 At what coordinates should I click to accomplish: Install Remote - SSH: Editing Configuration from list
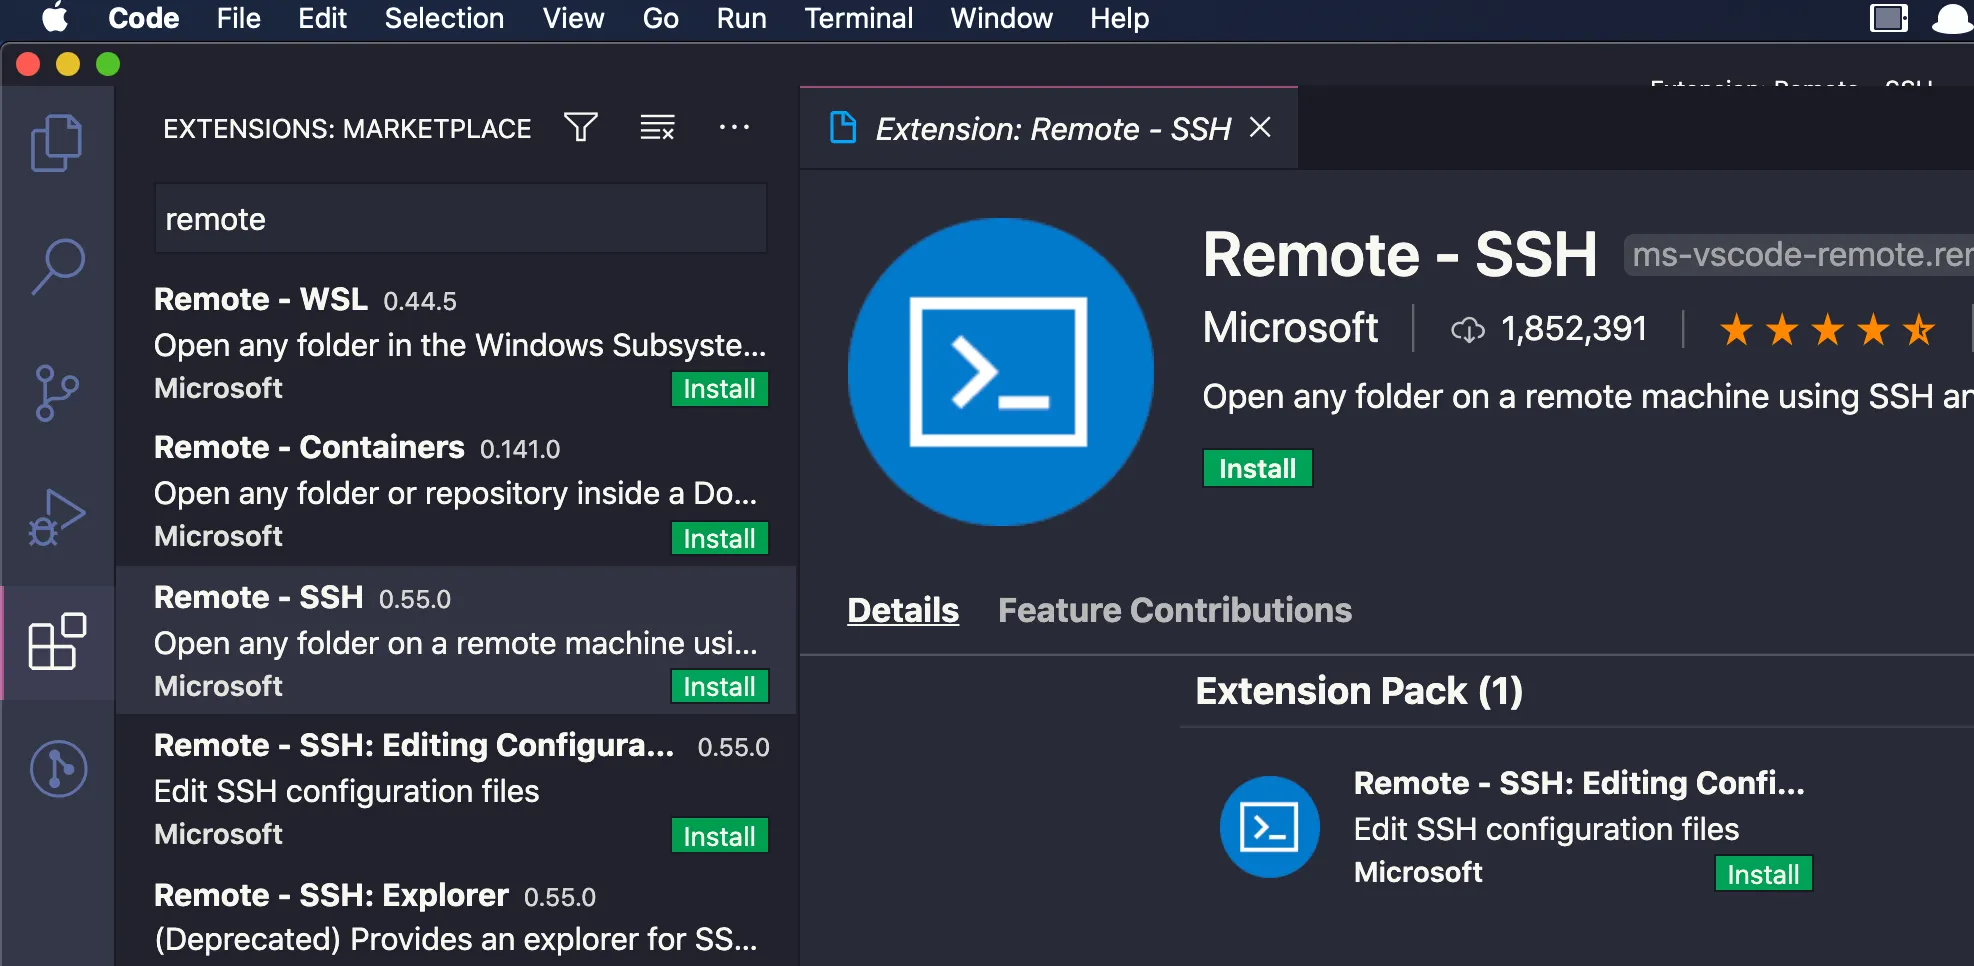click(719, 836)
